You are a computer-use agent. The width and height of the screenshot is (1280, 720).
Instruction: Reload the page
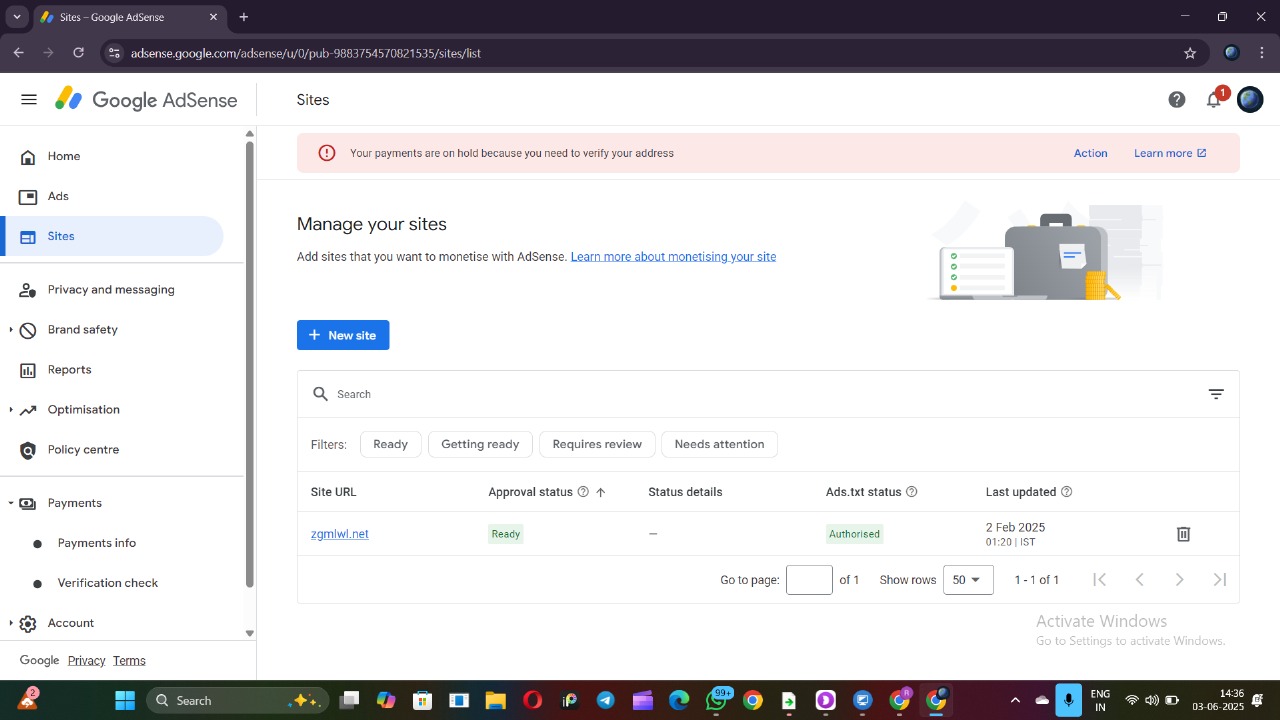(78, 53)
